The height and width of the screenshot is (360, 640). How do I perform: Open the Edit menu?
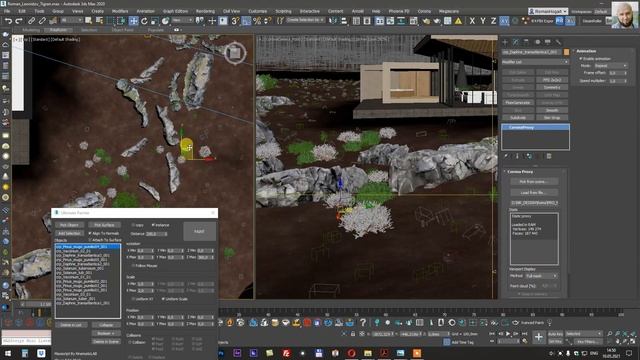click(22, 11)
